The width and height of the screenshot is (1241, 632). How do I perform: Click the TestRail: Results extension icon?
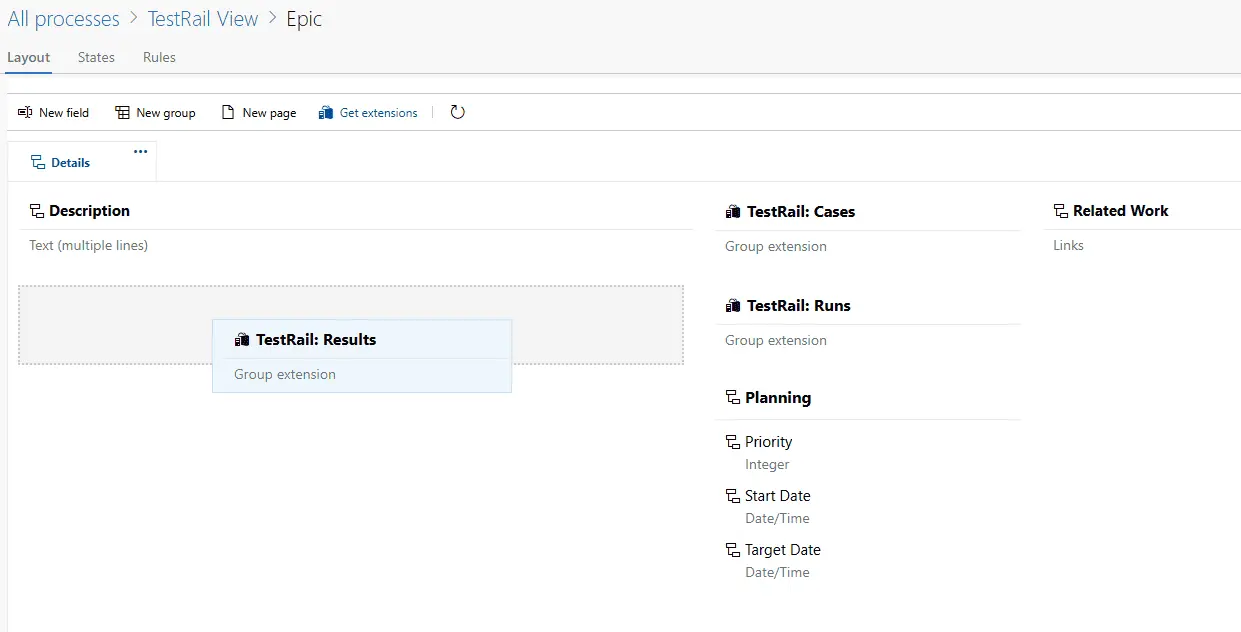pyautogui.click(x=242, y=340)
